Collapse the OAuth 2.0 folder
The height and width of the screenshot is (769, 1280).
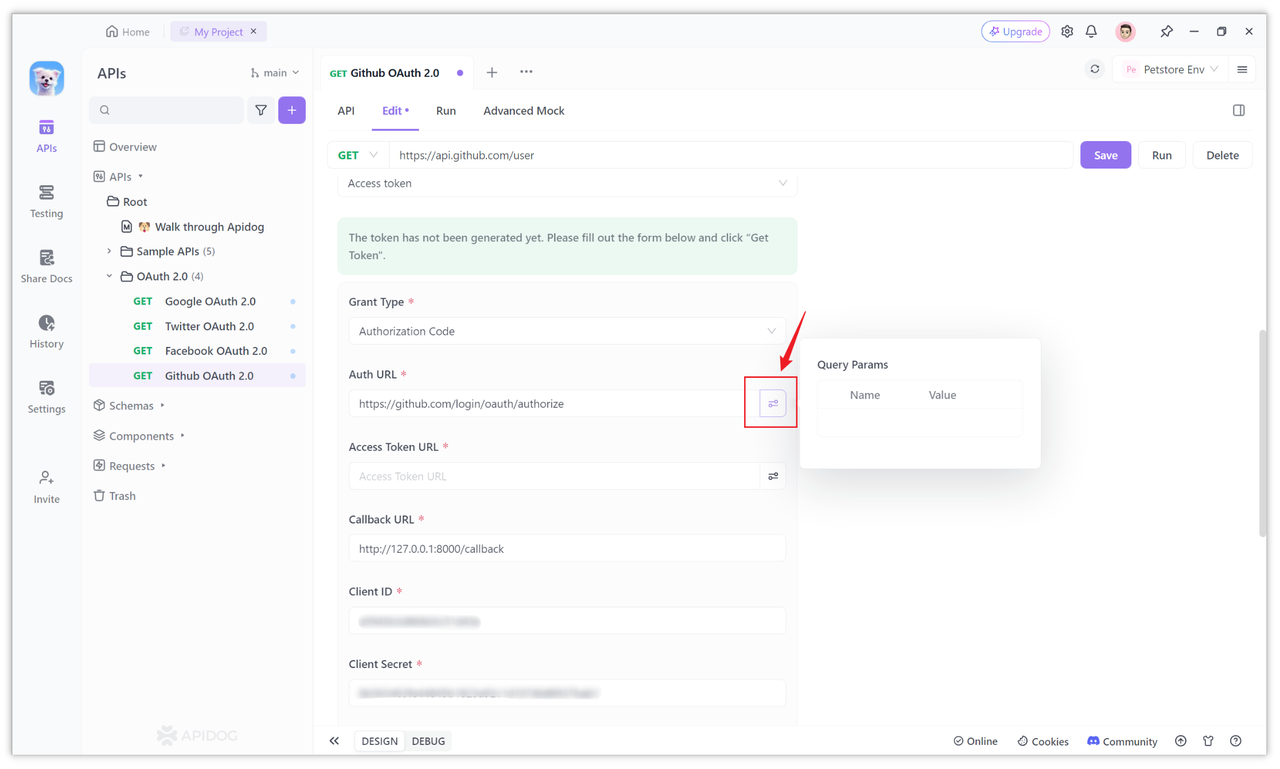(109, 276)
